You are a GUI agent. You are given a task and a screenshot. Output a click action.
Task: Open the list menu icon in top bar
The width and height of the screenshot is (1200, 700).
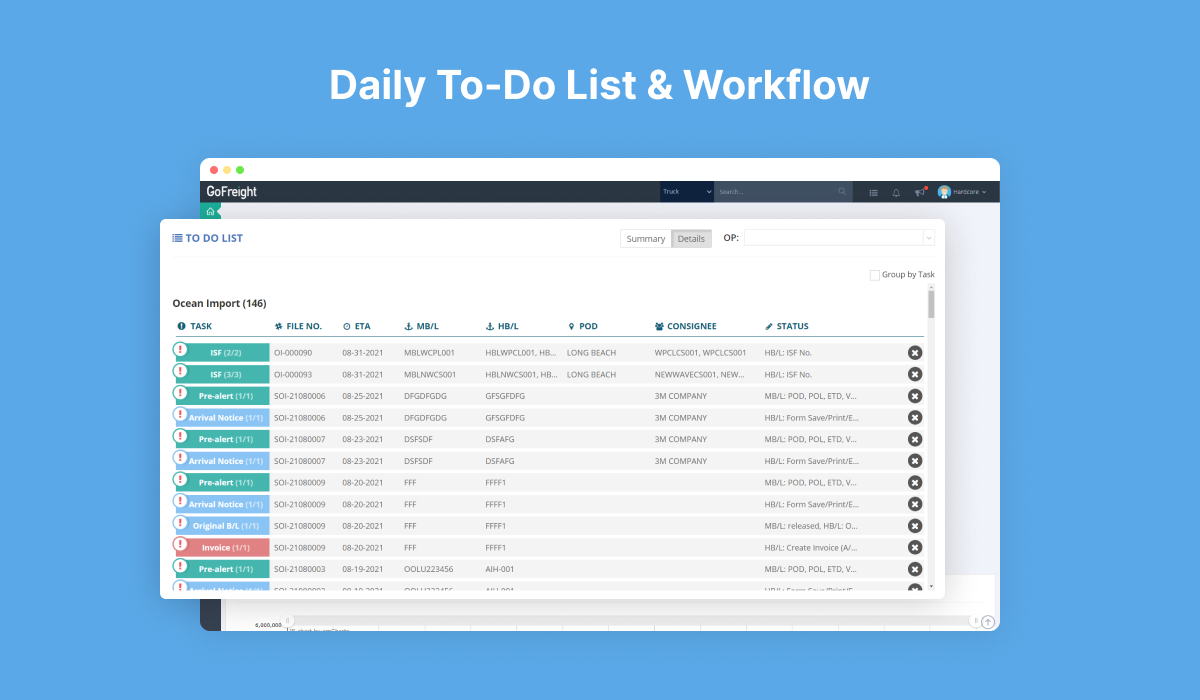873,192
